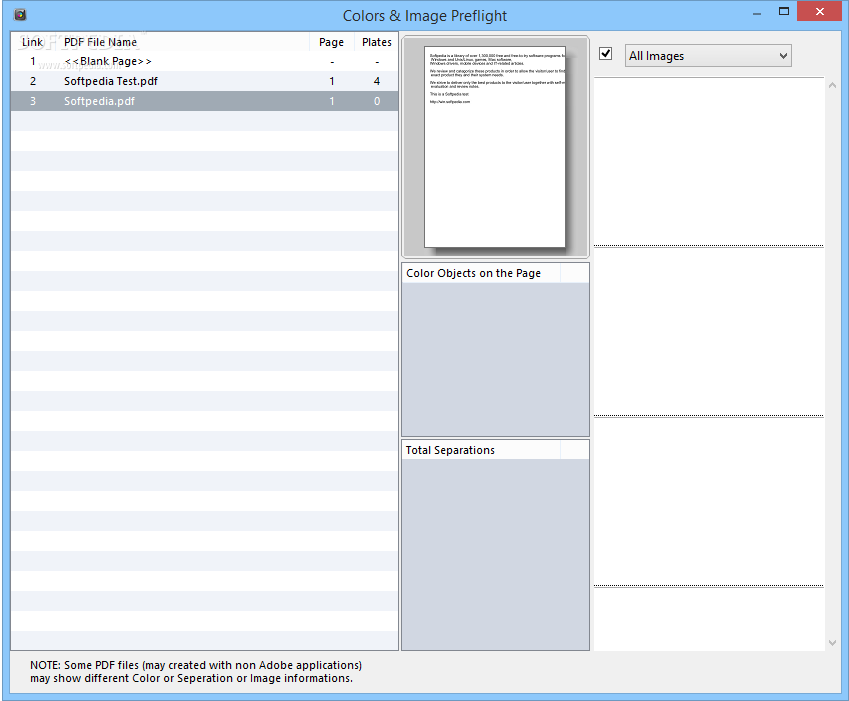The image size is (849, 701).
Task: Minimize the Colors & Image Preflight window
Action: (x=757, y=12)
